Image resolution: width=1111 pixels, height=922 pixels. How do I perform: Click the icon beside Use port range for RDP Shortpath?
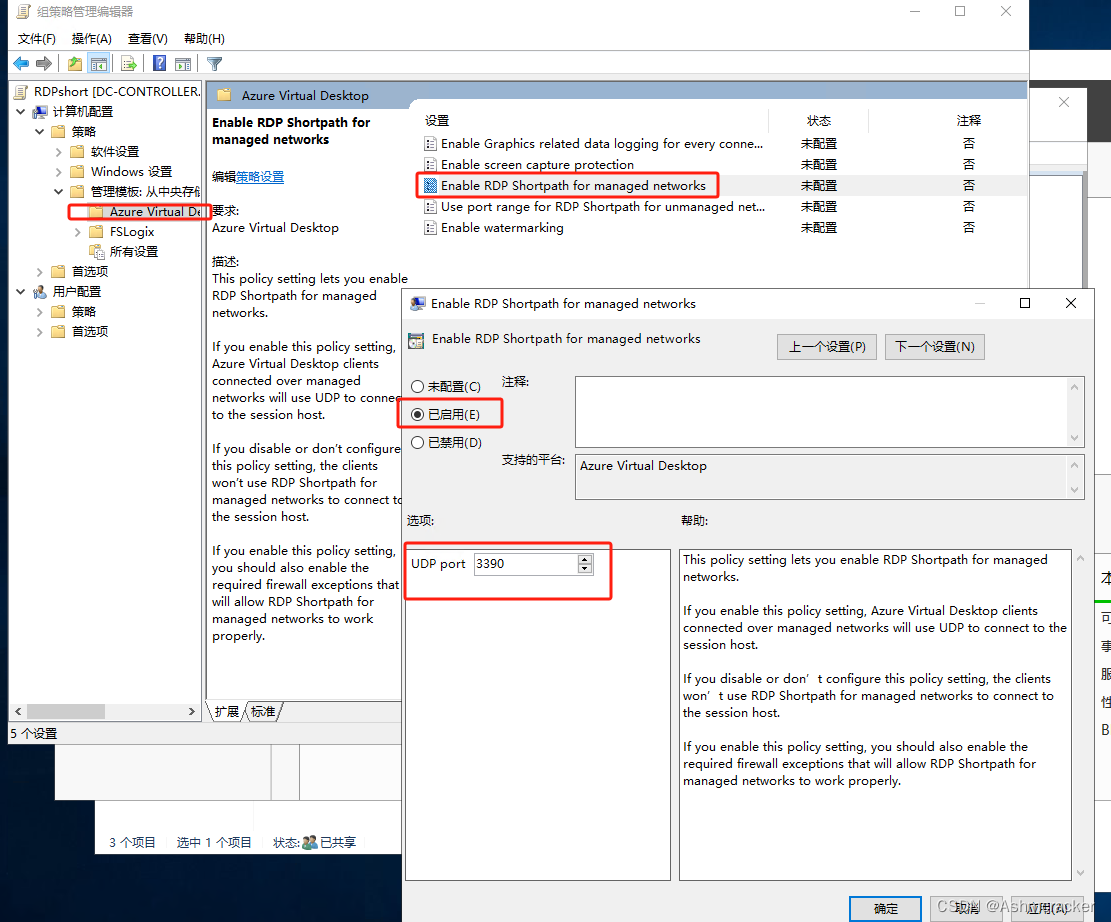click(x=430, y=207)
